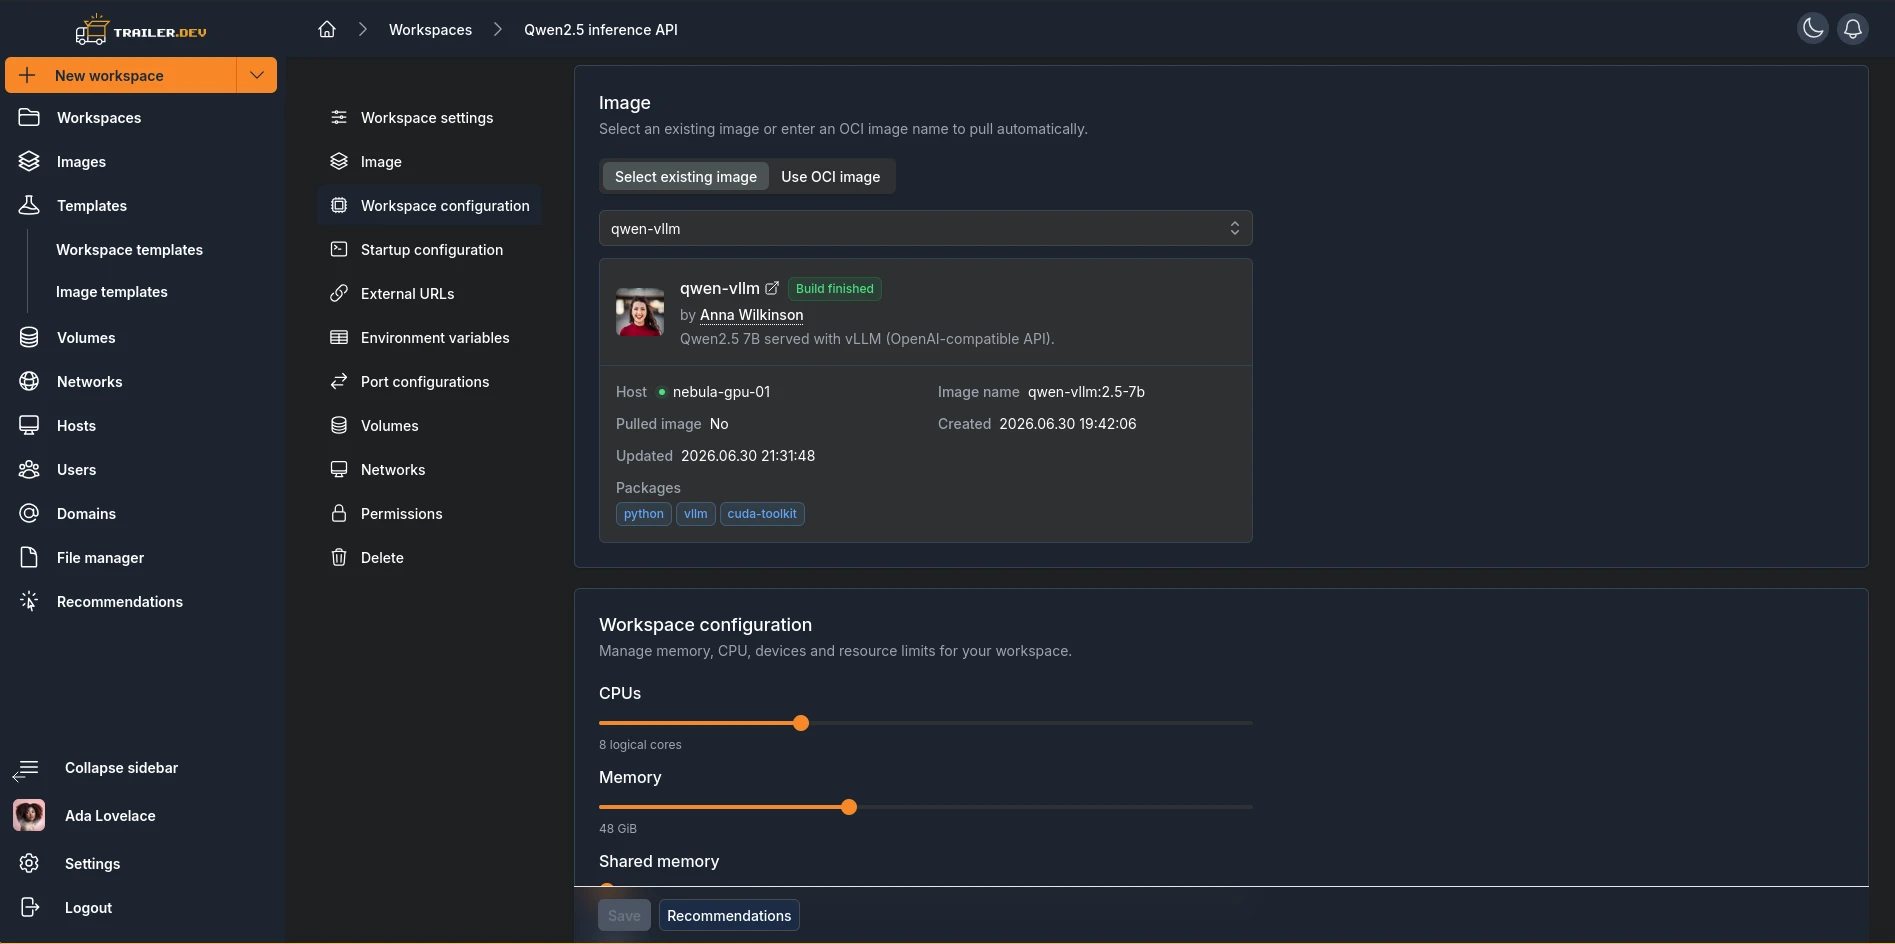
Task: Open Anna Wilkinson profile link
Action: click(751, 314)
